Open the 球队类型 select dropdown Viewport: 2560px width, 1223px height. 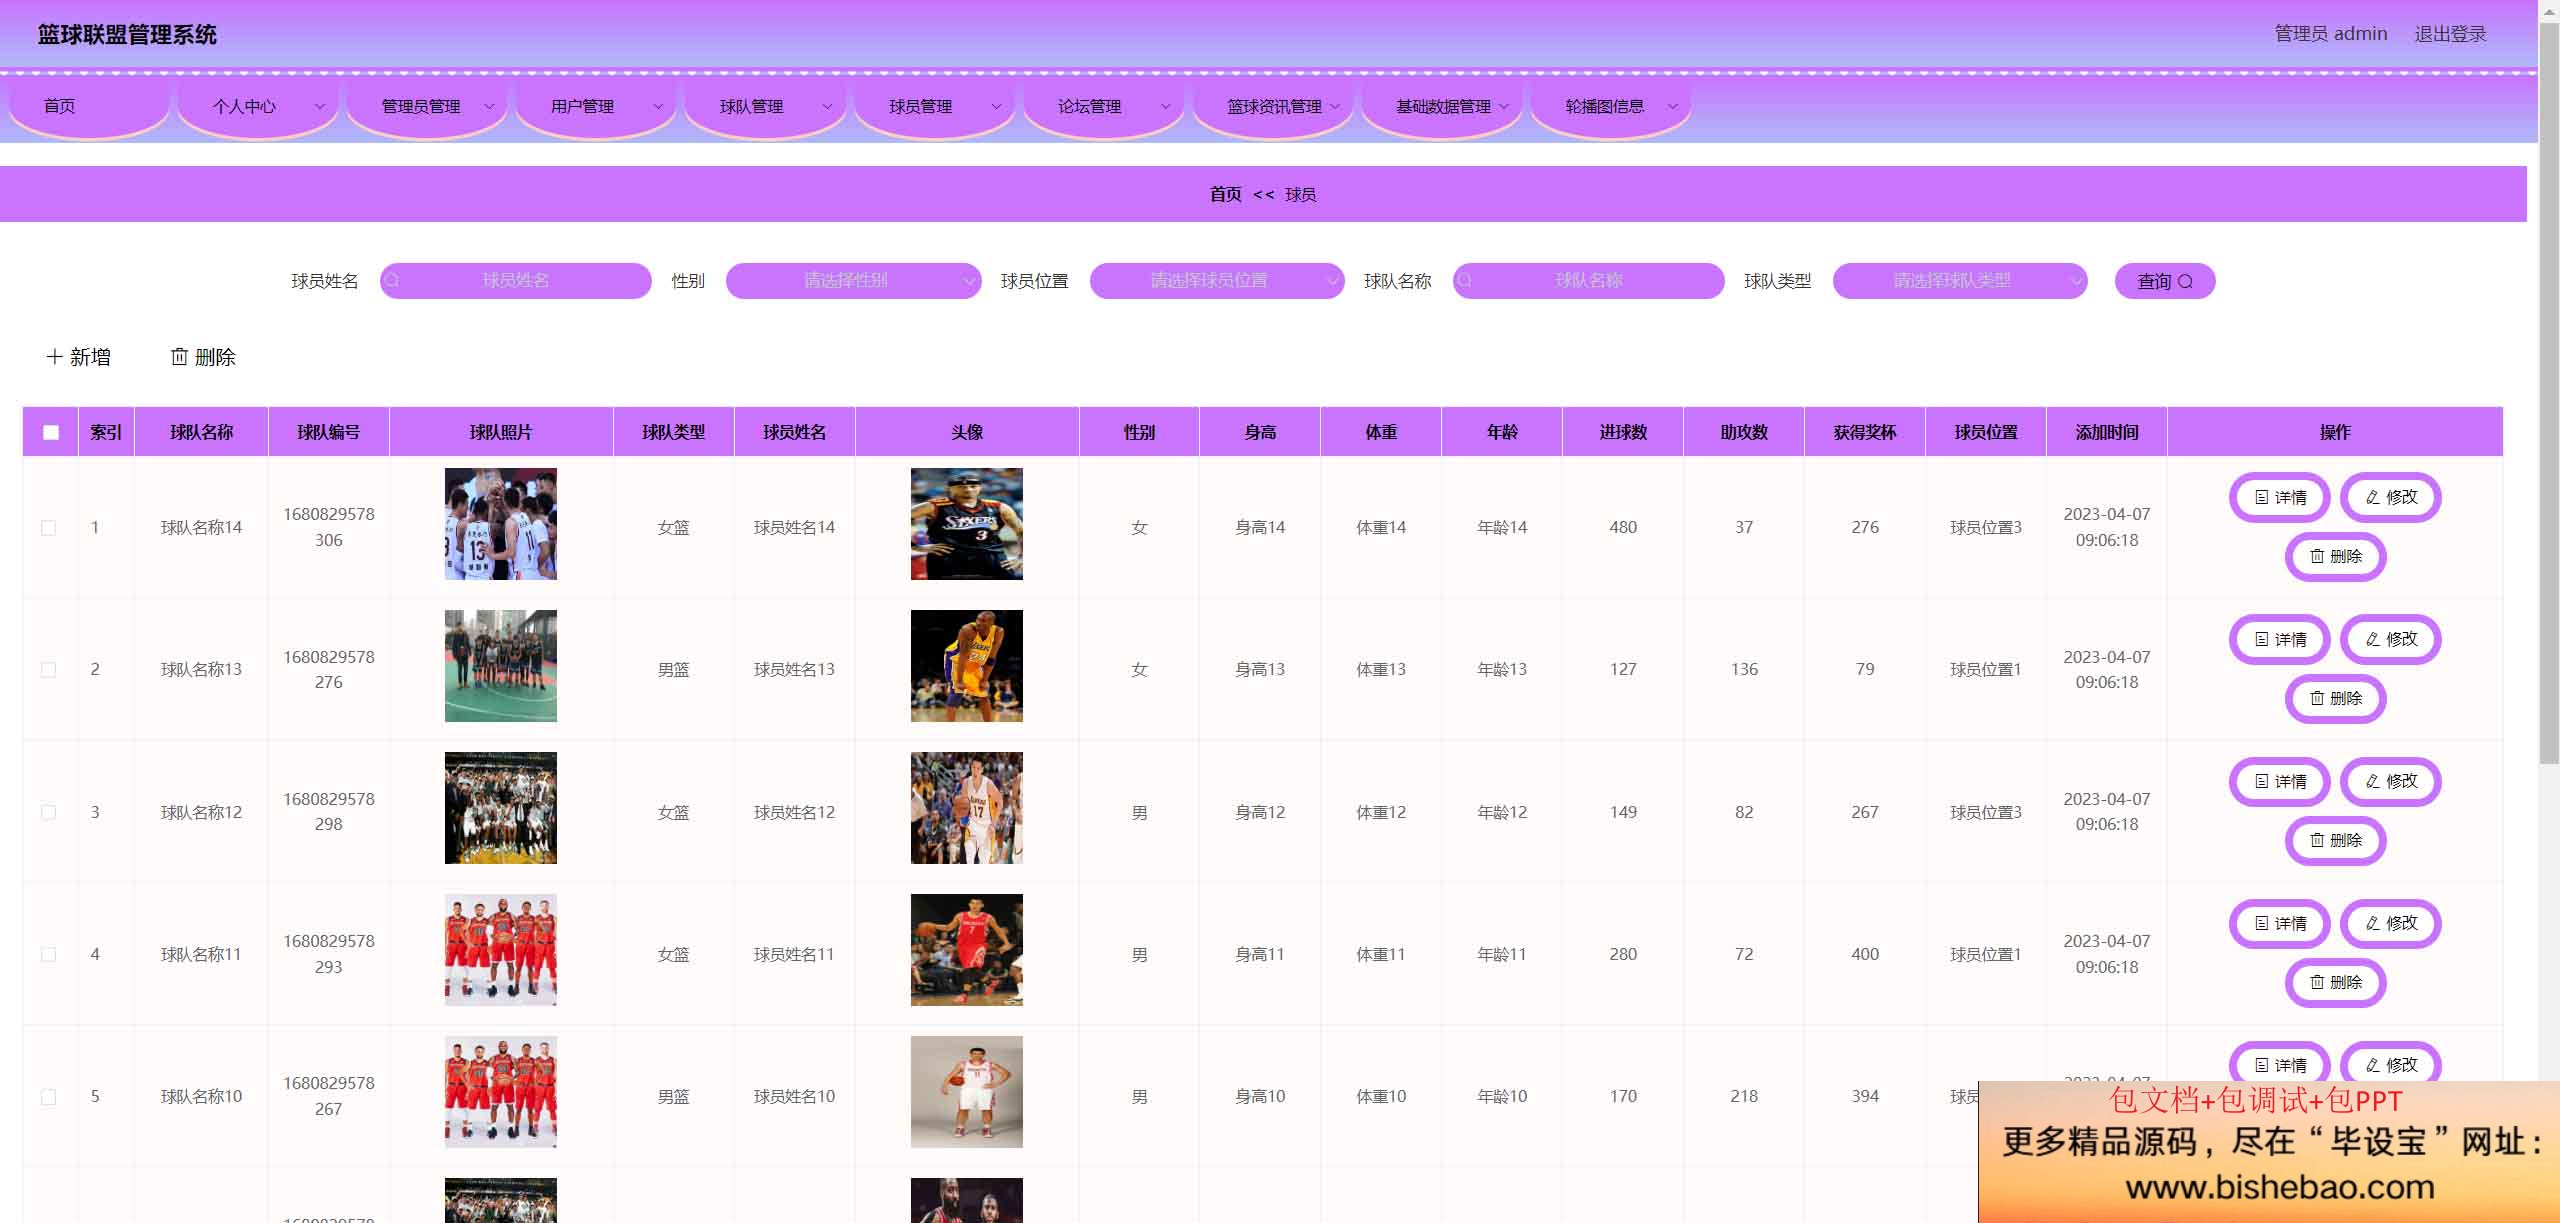click(1960, 281)
